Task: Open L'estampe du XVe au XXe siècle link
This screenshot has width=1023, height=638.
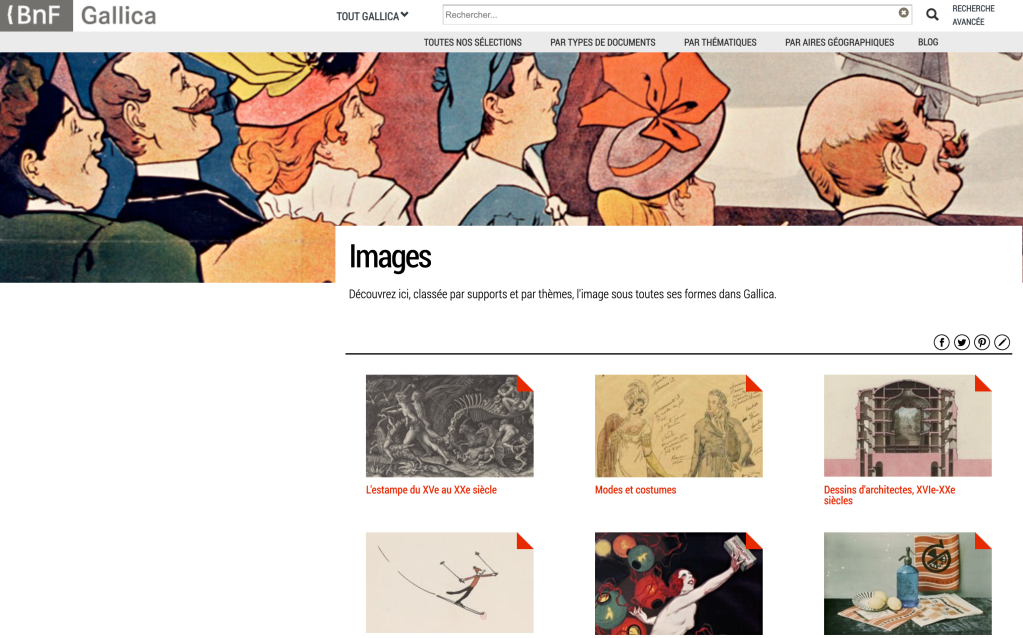Action: click(x=431, y=490)
